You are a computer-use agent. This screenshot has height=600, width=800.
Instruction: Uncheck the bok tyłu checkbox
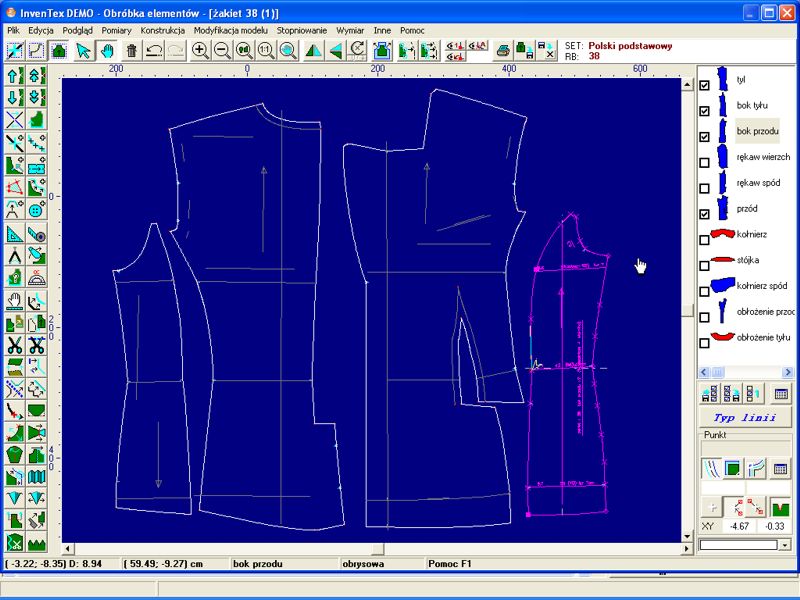[x=705, y=111]
